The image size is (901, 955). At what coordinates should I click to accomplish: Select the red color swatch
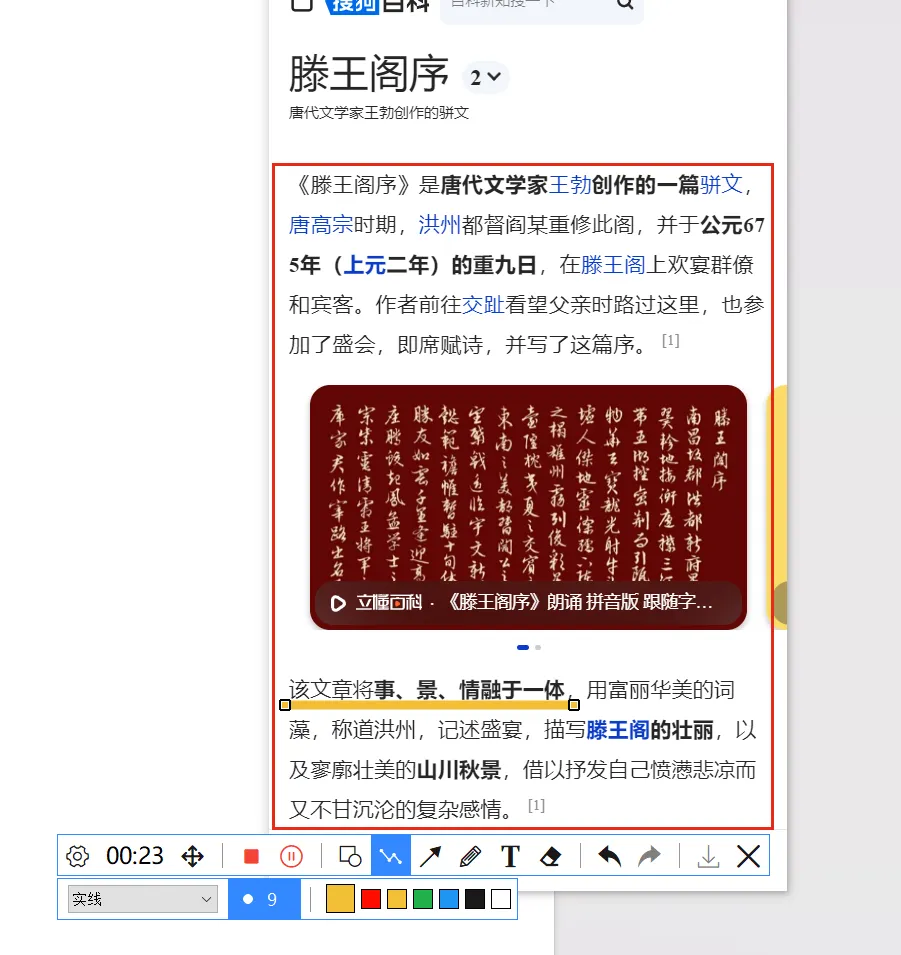point(371,898)
